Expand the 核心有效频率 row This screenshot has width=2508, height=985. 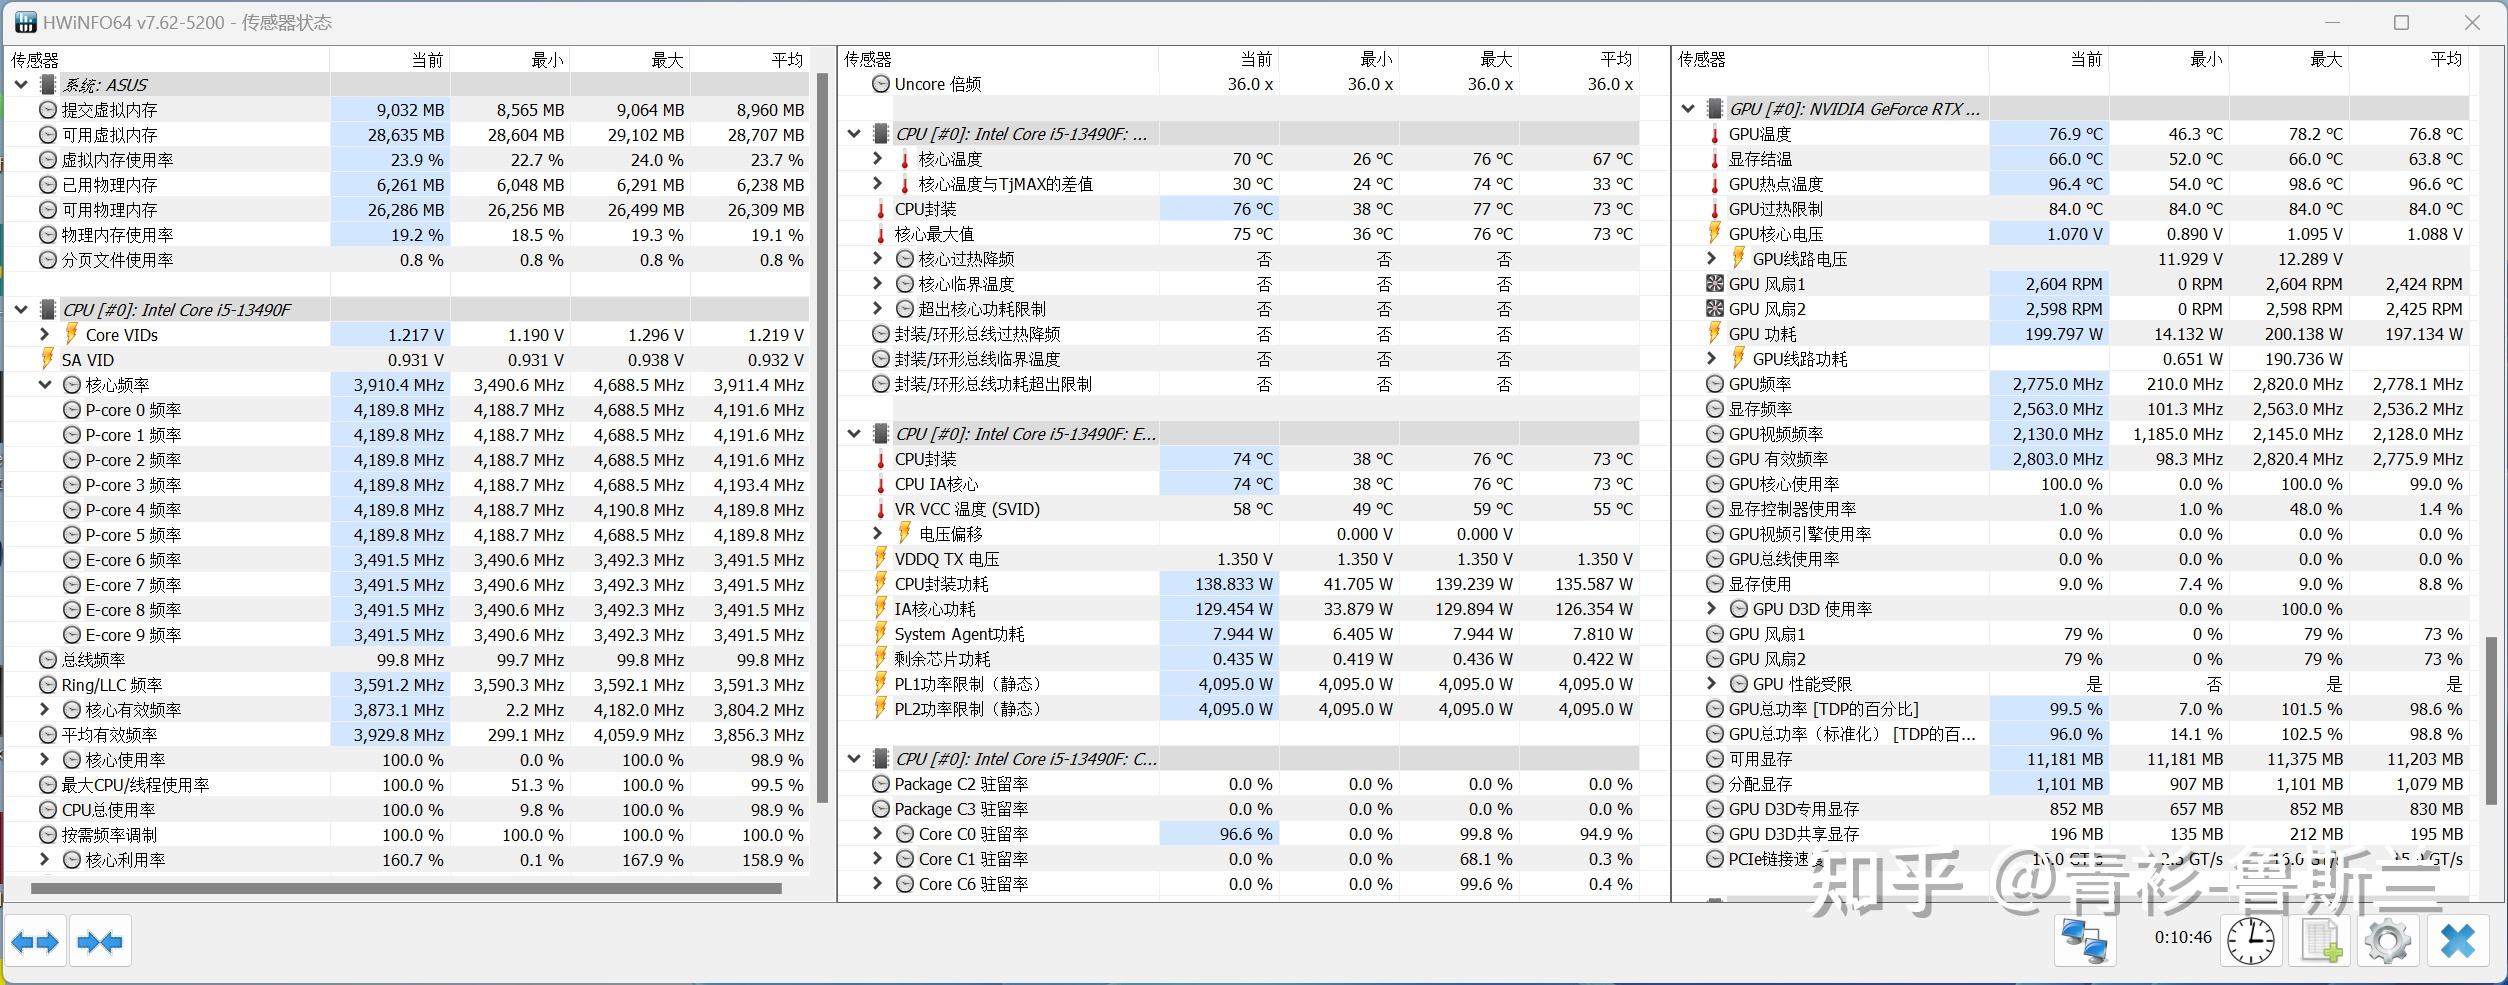(x=44, y=710)
